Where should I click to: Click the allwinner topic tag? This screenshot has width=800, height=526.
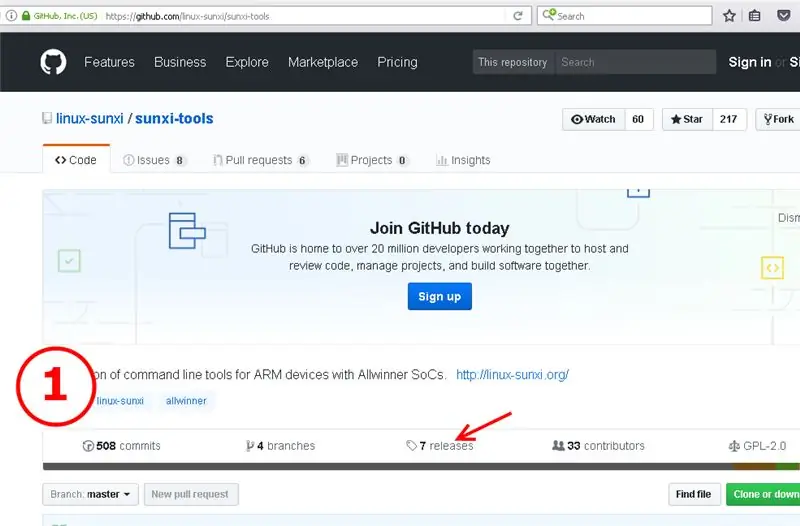click(x=186, y=401)
